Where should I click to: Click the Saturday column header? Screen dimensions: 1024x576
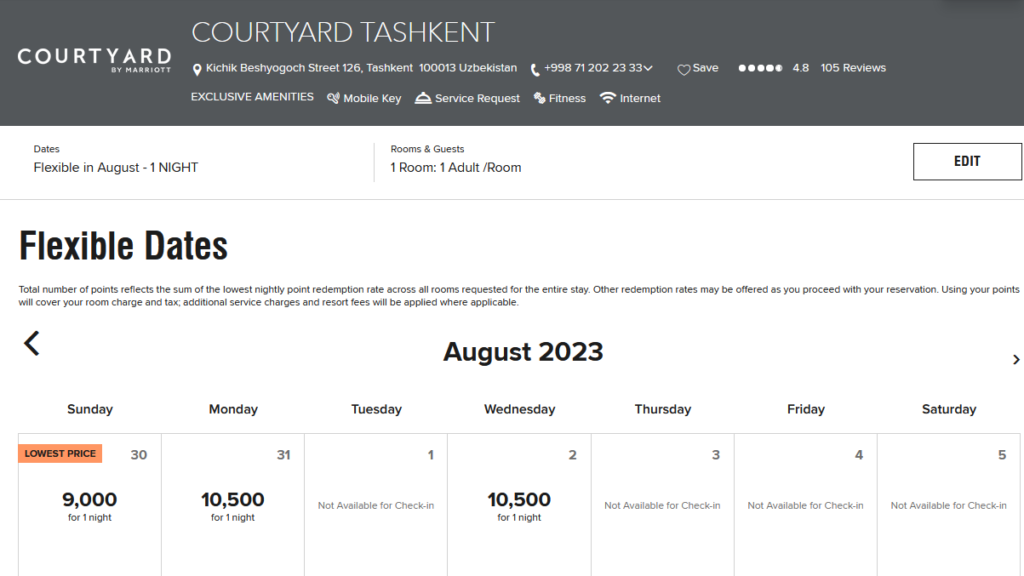[x=949, y=409]
